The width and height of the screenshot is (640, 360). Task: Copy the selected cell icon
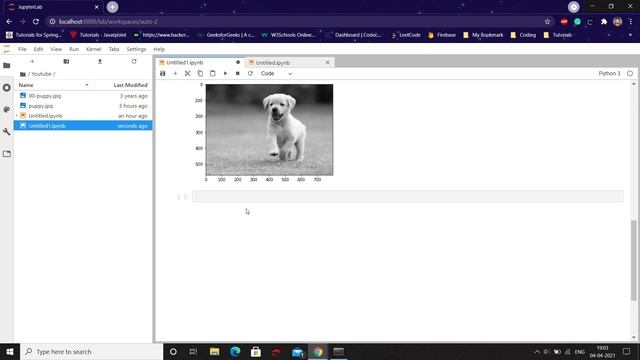click(200, 73)
